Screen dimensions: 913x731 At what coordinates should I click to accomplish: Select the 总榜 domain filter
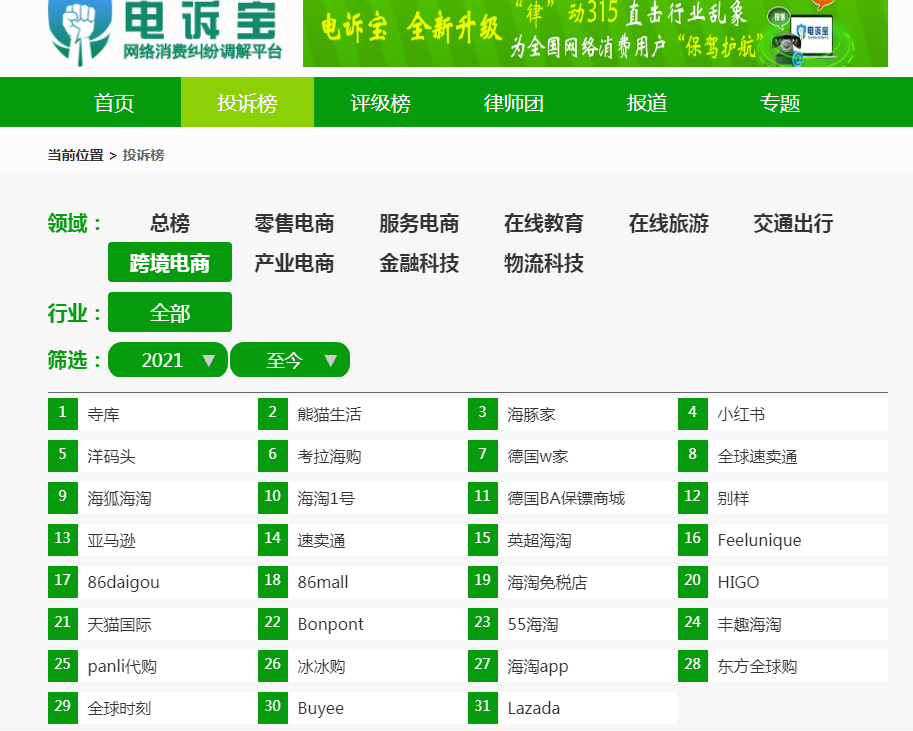point(170,224)
